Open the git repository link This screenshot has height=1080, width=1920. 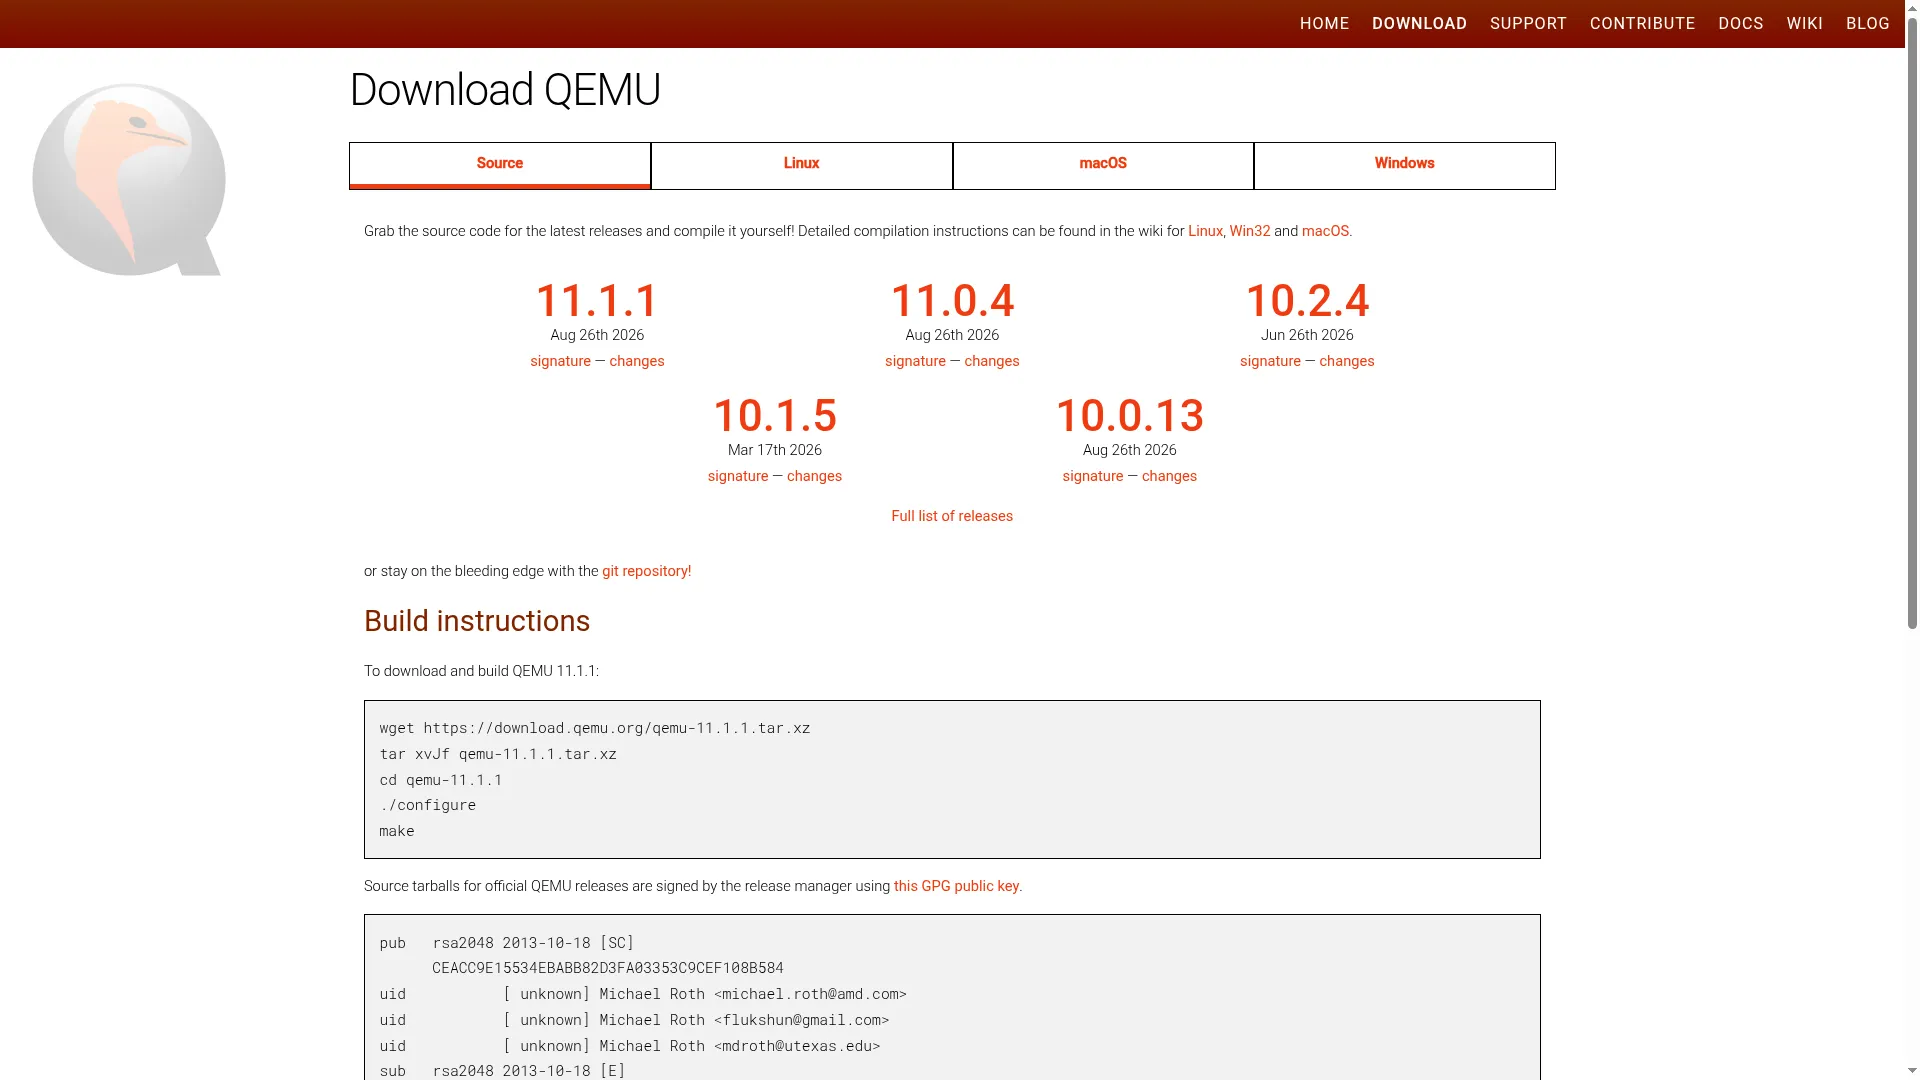coord(646,571)
